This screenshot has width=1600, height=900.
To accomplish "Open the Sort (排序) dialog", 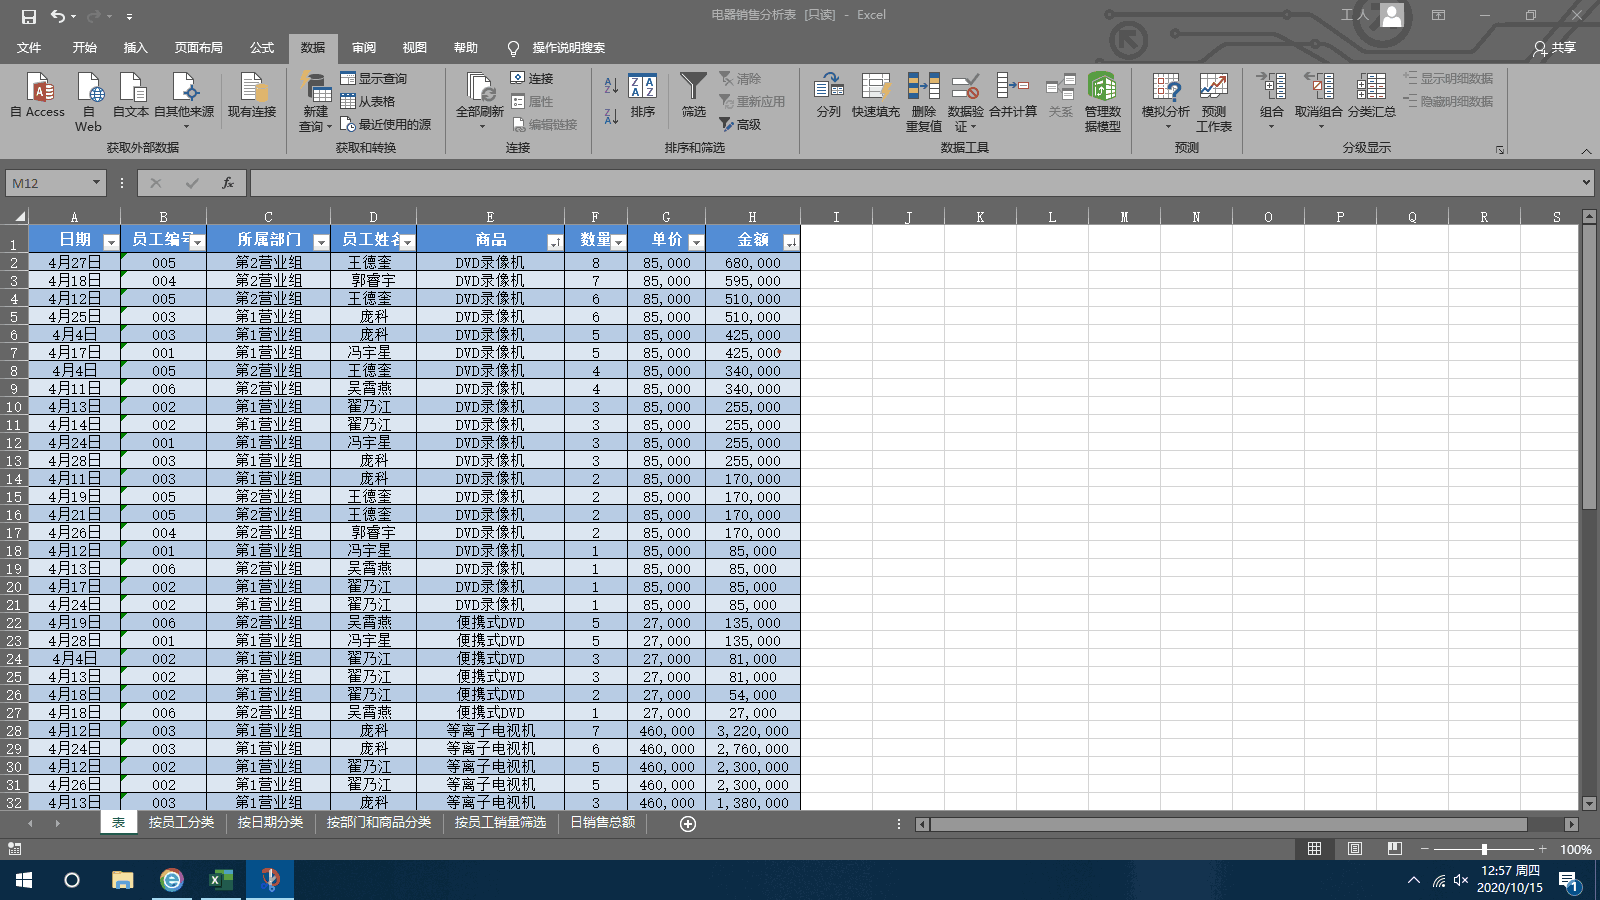I will 643,97.
